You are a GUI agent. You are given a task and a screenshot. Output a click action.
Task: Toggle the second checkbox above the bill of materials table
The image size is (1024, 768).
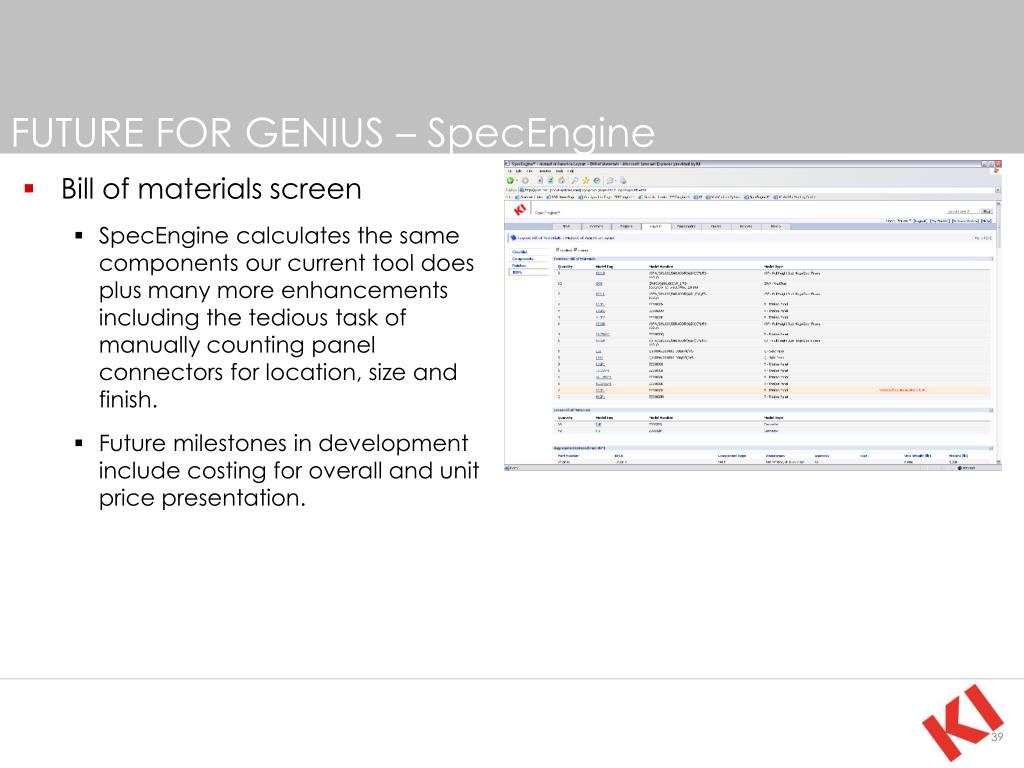tap(575, 250)
